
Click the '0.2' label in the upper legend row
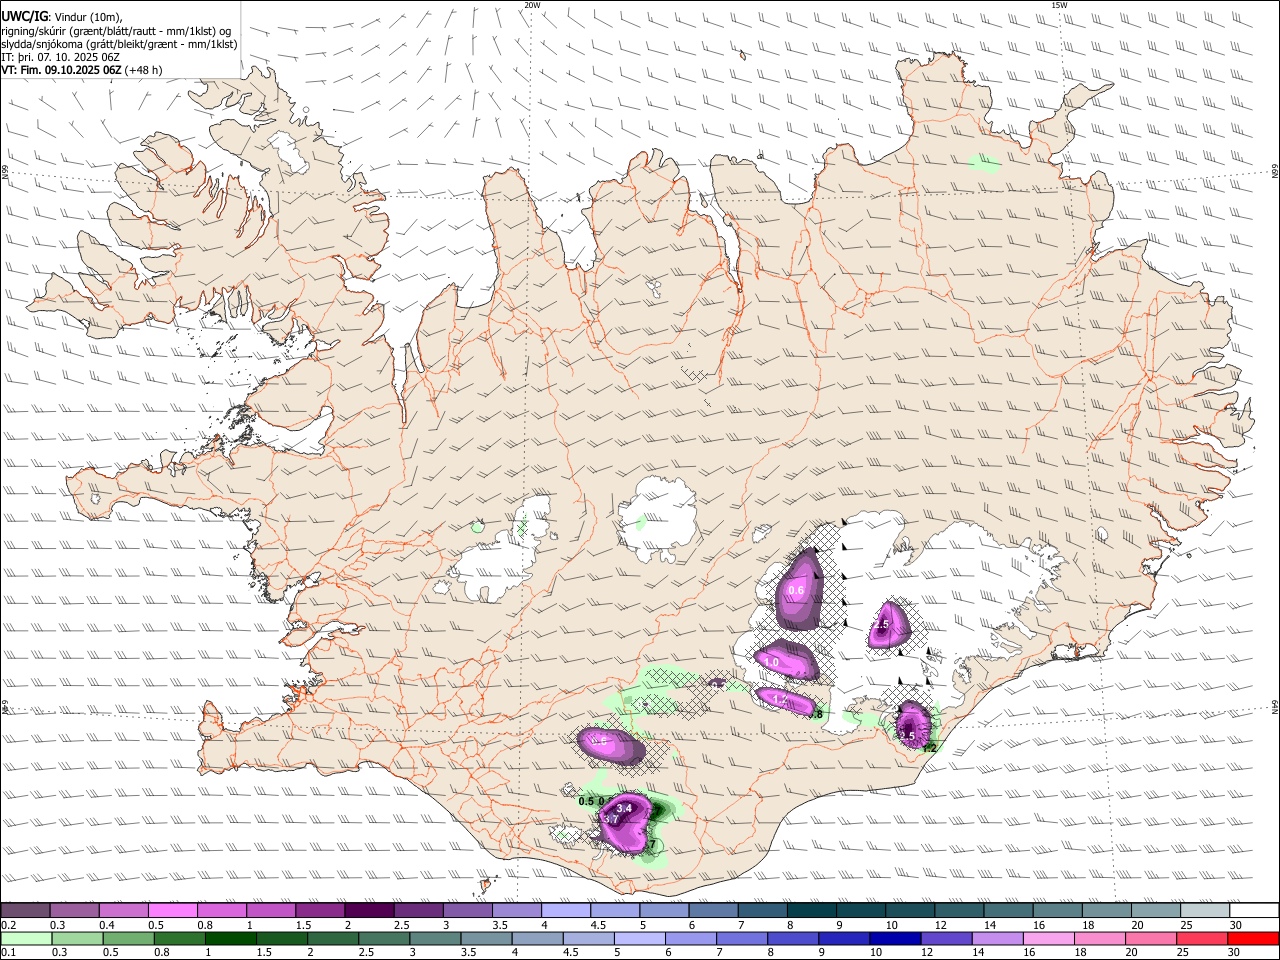(8, 924)
